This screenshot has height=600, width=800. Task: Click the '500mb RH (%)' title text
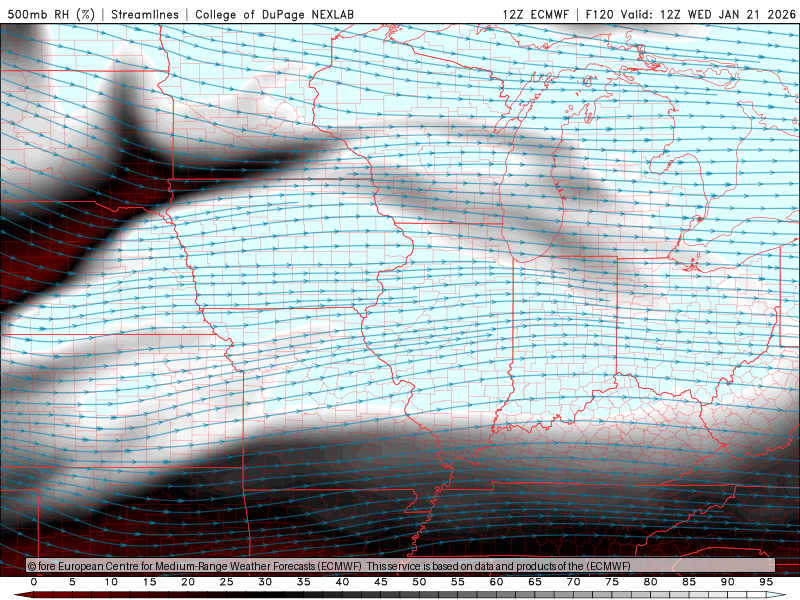click(x=51, y=14)
